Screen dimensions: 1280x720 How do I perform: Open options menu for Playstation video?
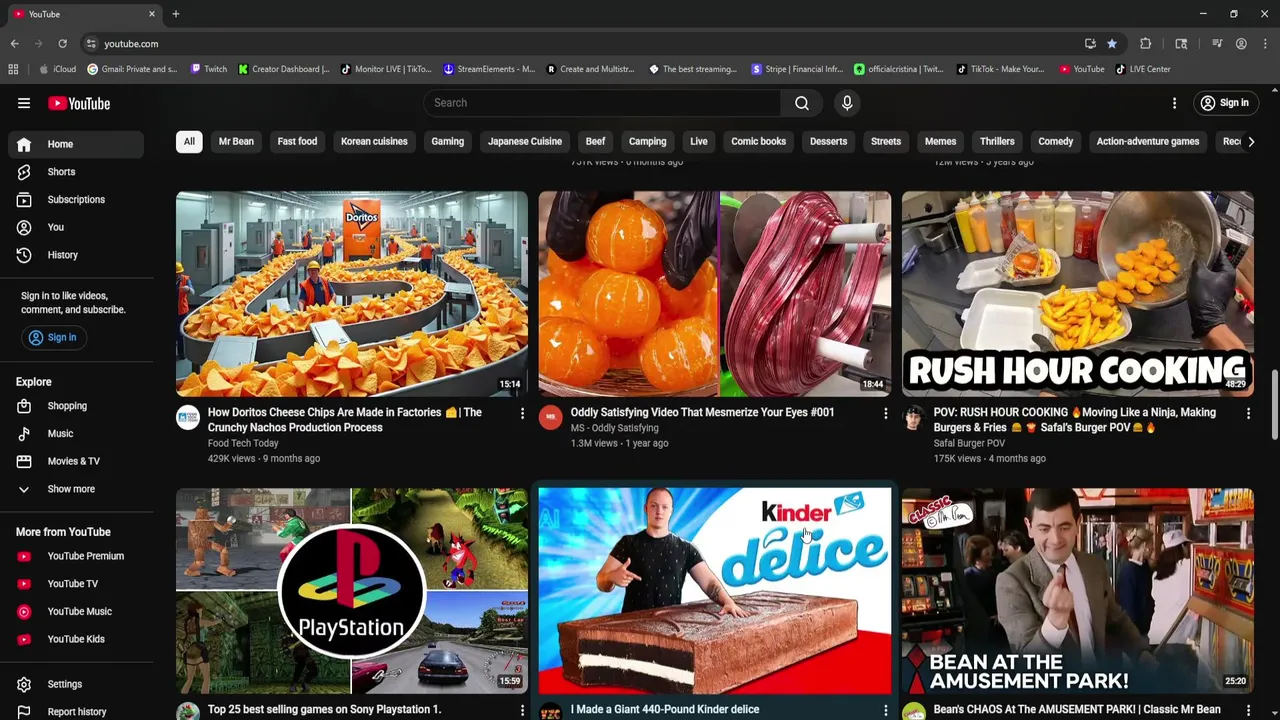pos(522,710)
